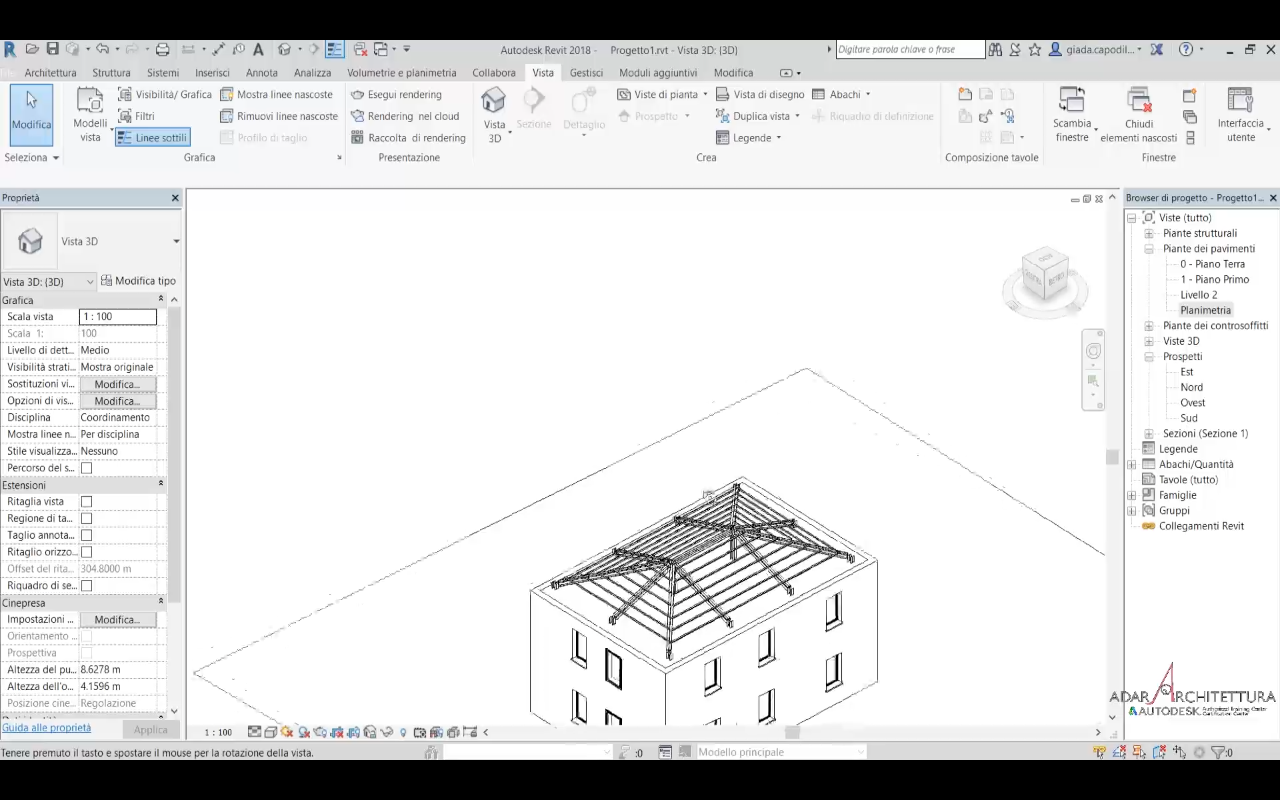Click the Scala vista input field
This screenshot has height=800, width=1280.
click(x=117, y=317)
